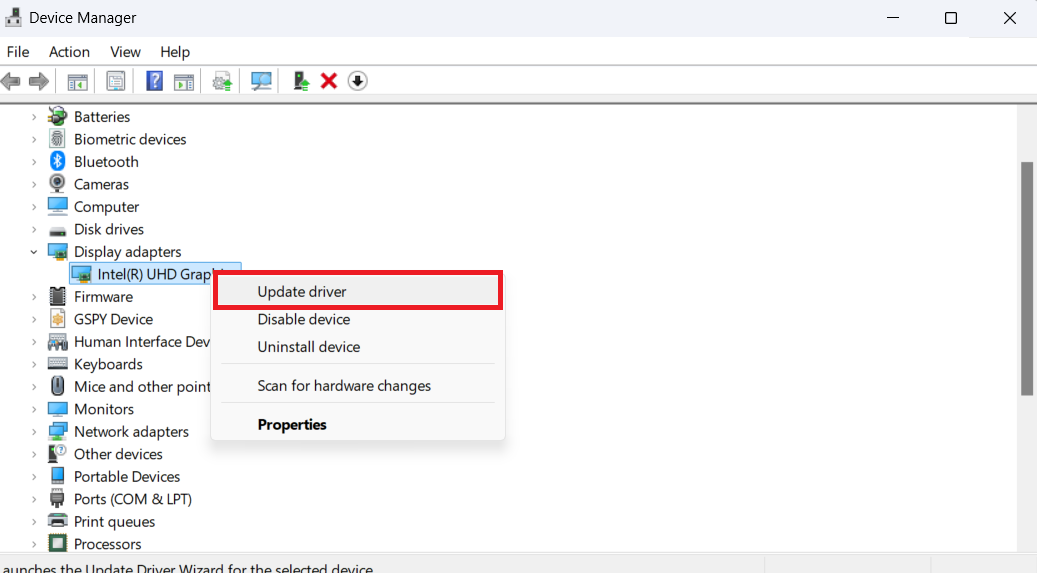The width and height of the screenshot is (1037, 573).
Task: Choose Update driver from context menu
Action: coord(358,291)
